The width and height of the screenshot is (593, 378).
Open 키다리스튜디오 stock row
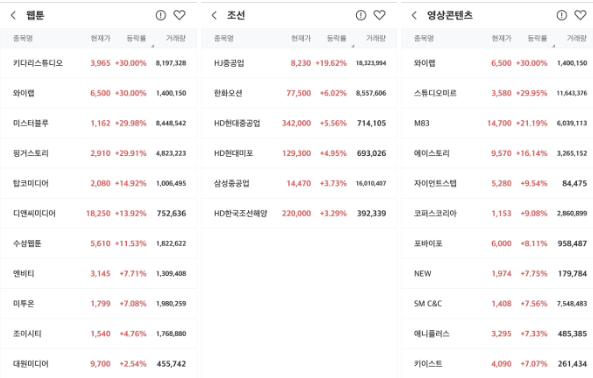click(98, 63)
